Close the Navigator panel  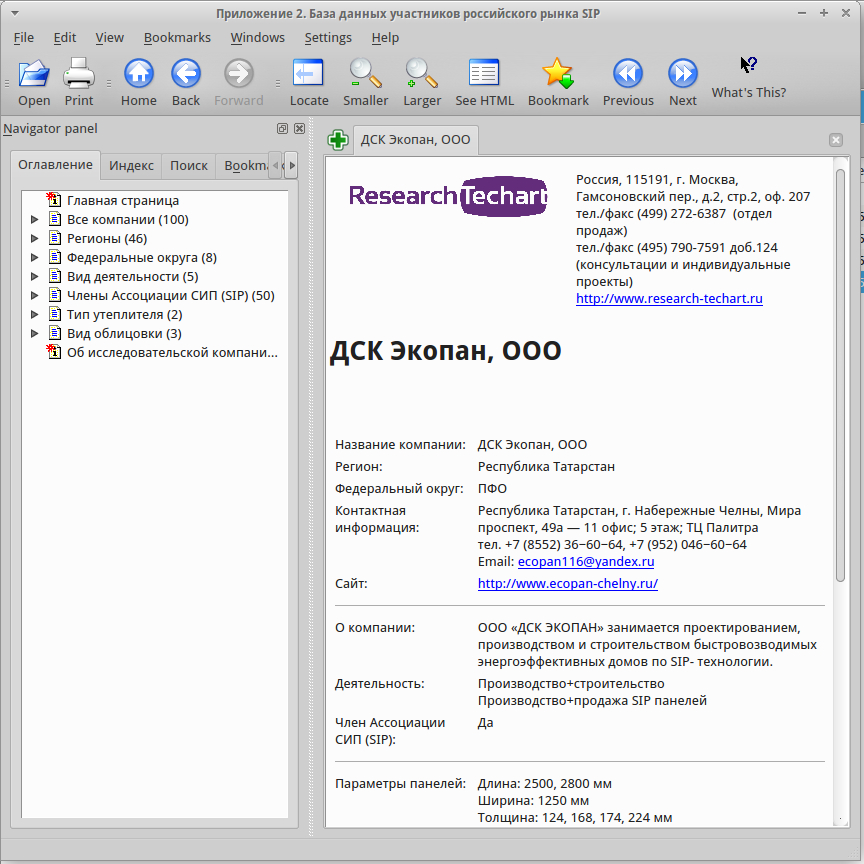click(299, 128)
